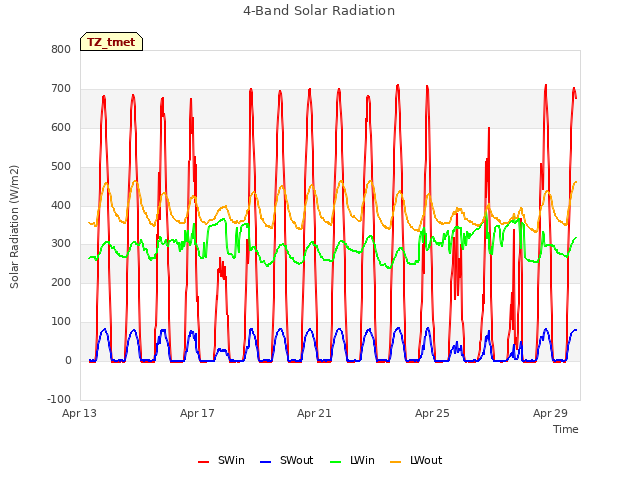
Task: Click the Apr 21 x-axis label
Action: pos(314,413)
